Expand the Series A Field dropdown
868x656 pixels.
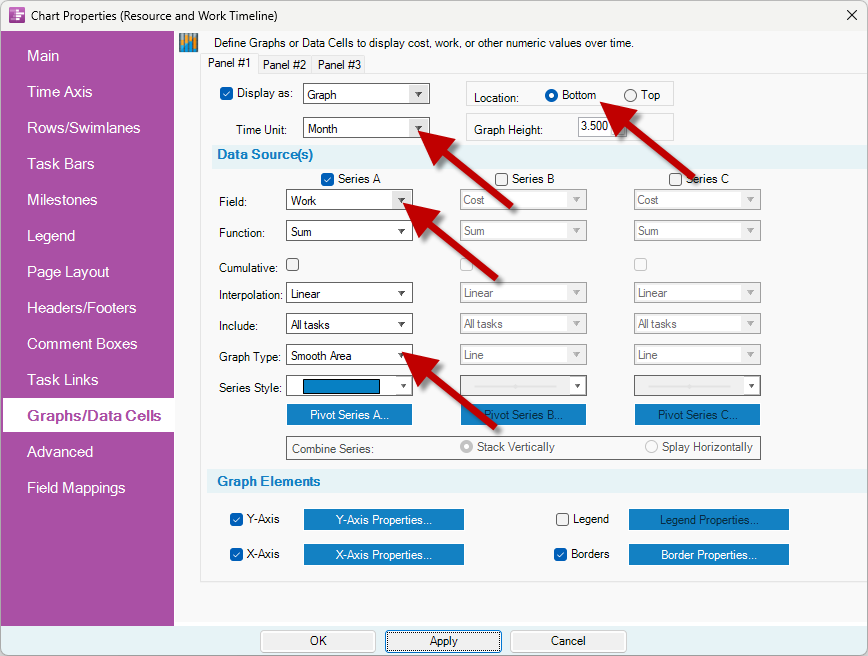click(401, 201)
